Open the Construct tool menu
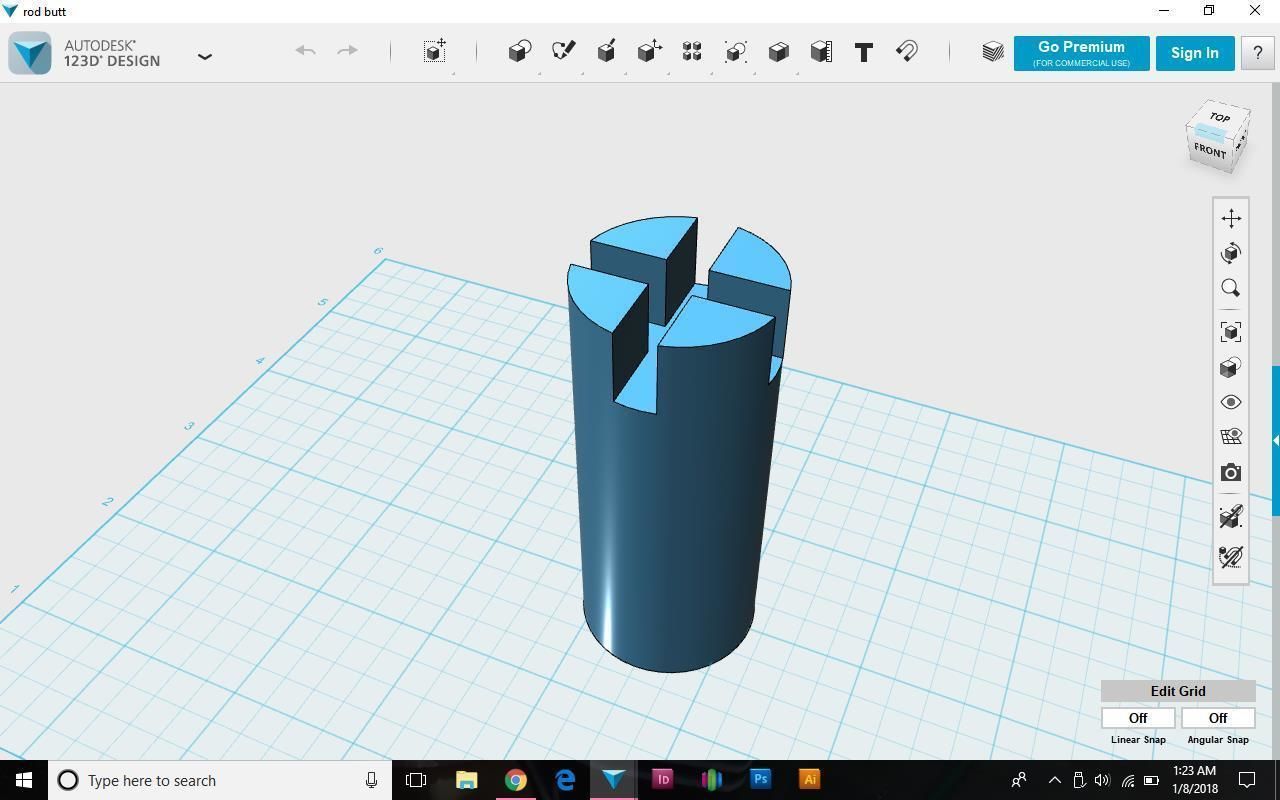This screenshot has height=800, width=1280. [606, 51]
